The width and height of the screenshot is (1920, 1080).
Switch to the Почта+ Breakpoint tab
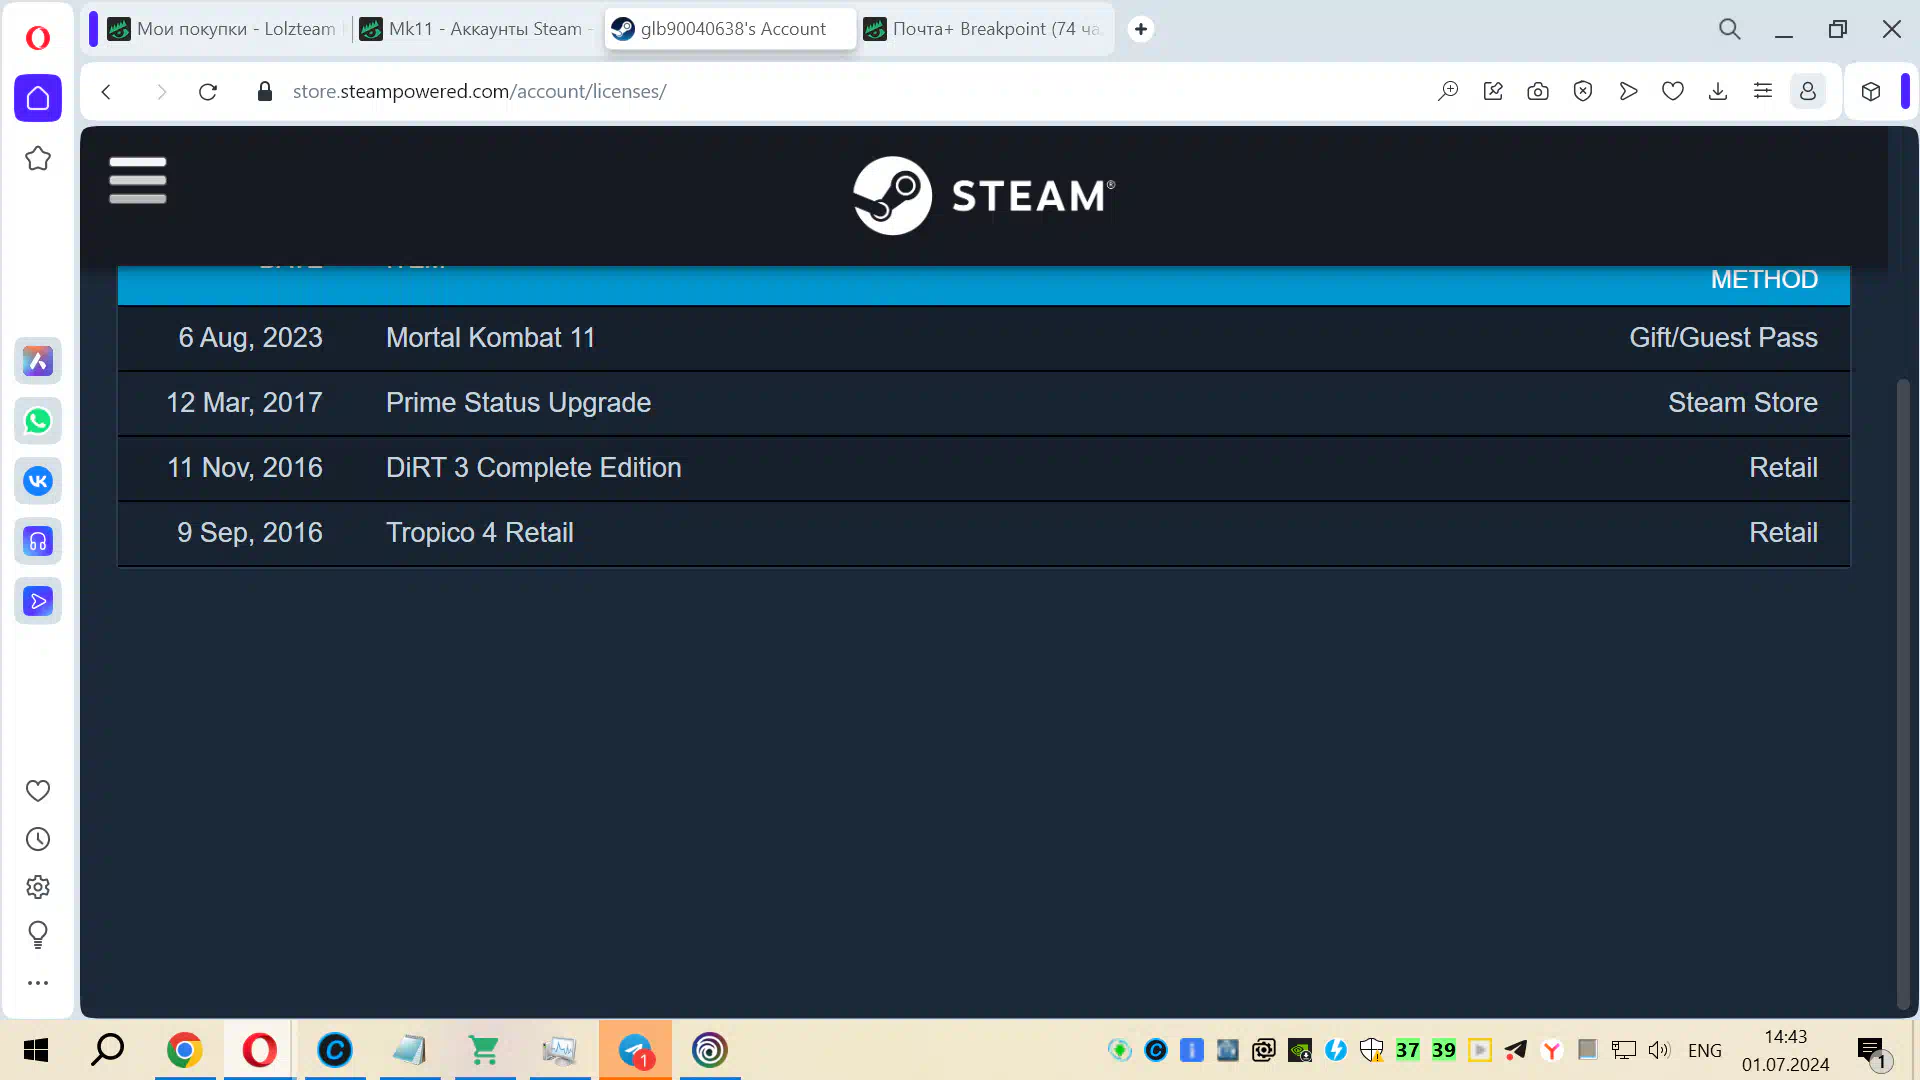(984, 29)
